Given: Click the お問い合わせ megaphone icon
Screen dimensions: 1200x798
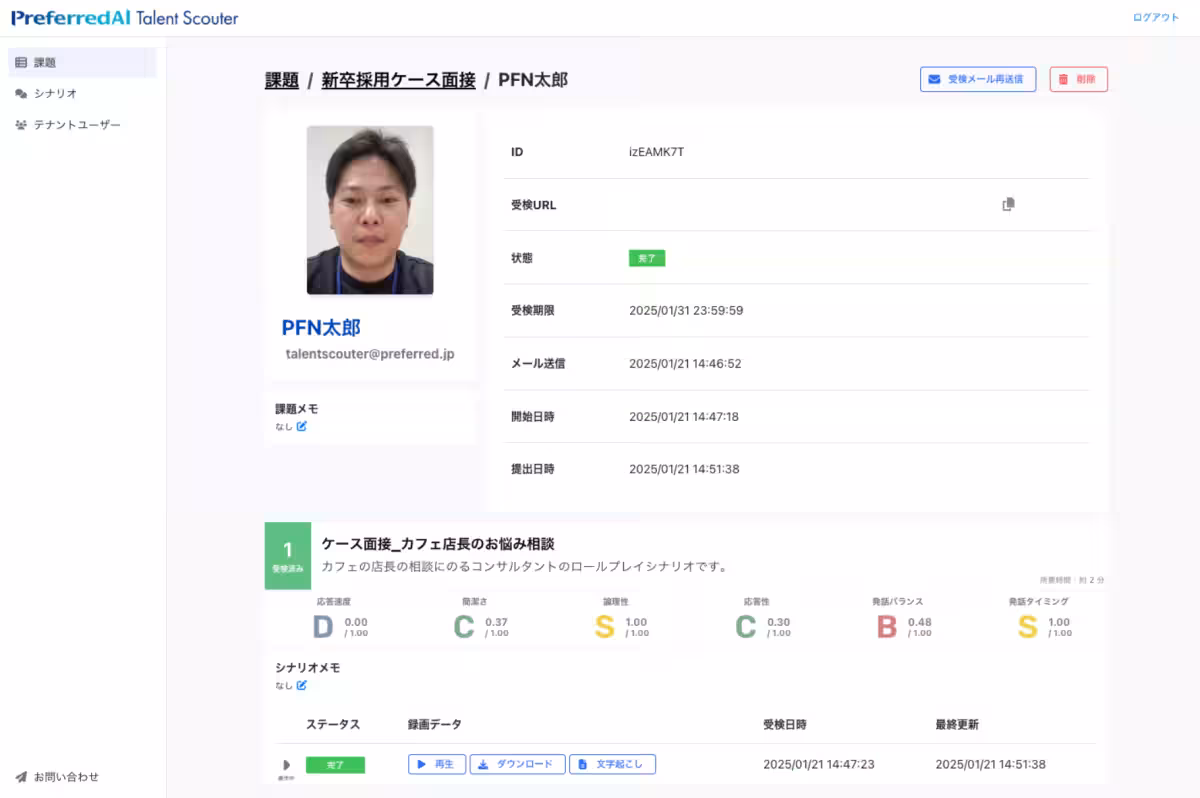Looking at the screenshot, I should coord(19,776).
